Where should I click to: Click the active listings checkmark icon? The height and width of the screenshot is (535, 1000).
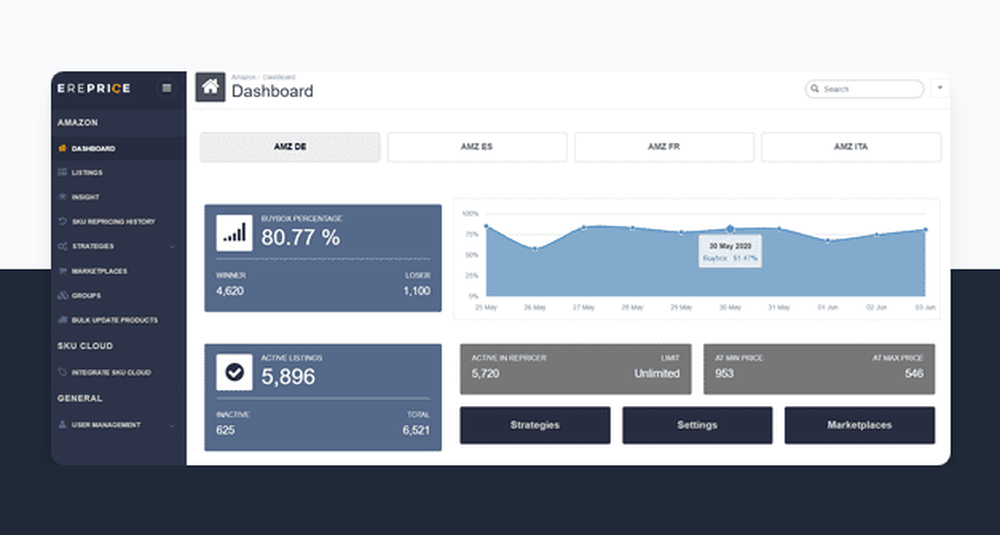pos(234,372)
